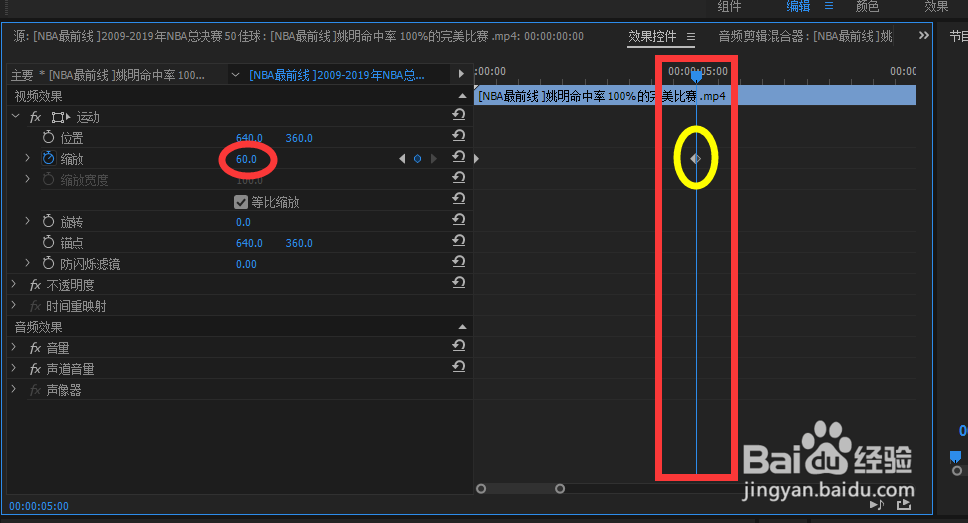Reset the 运动 motion effect
968x523 pixels.
459,115
